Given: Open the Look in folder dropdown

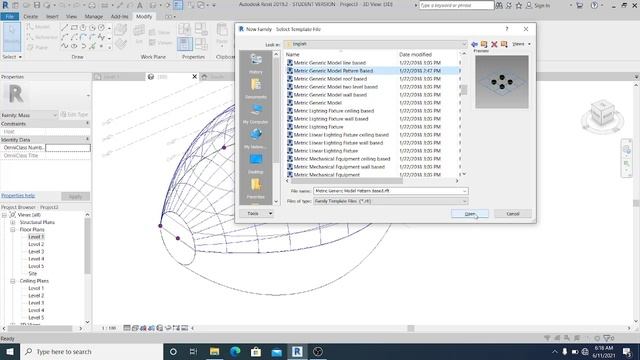Looking at the screenshot, I should click(464, 44).
